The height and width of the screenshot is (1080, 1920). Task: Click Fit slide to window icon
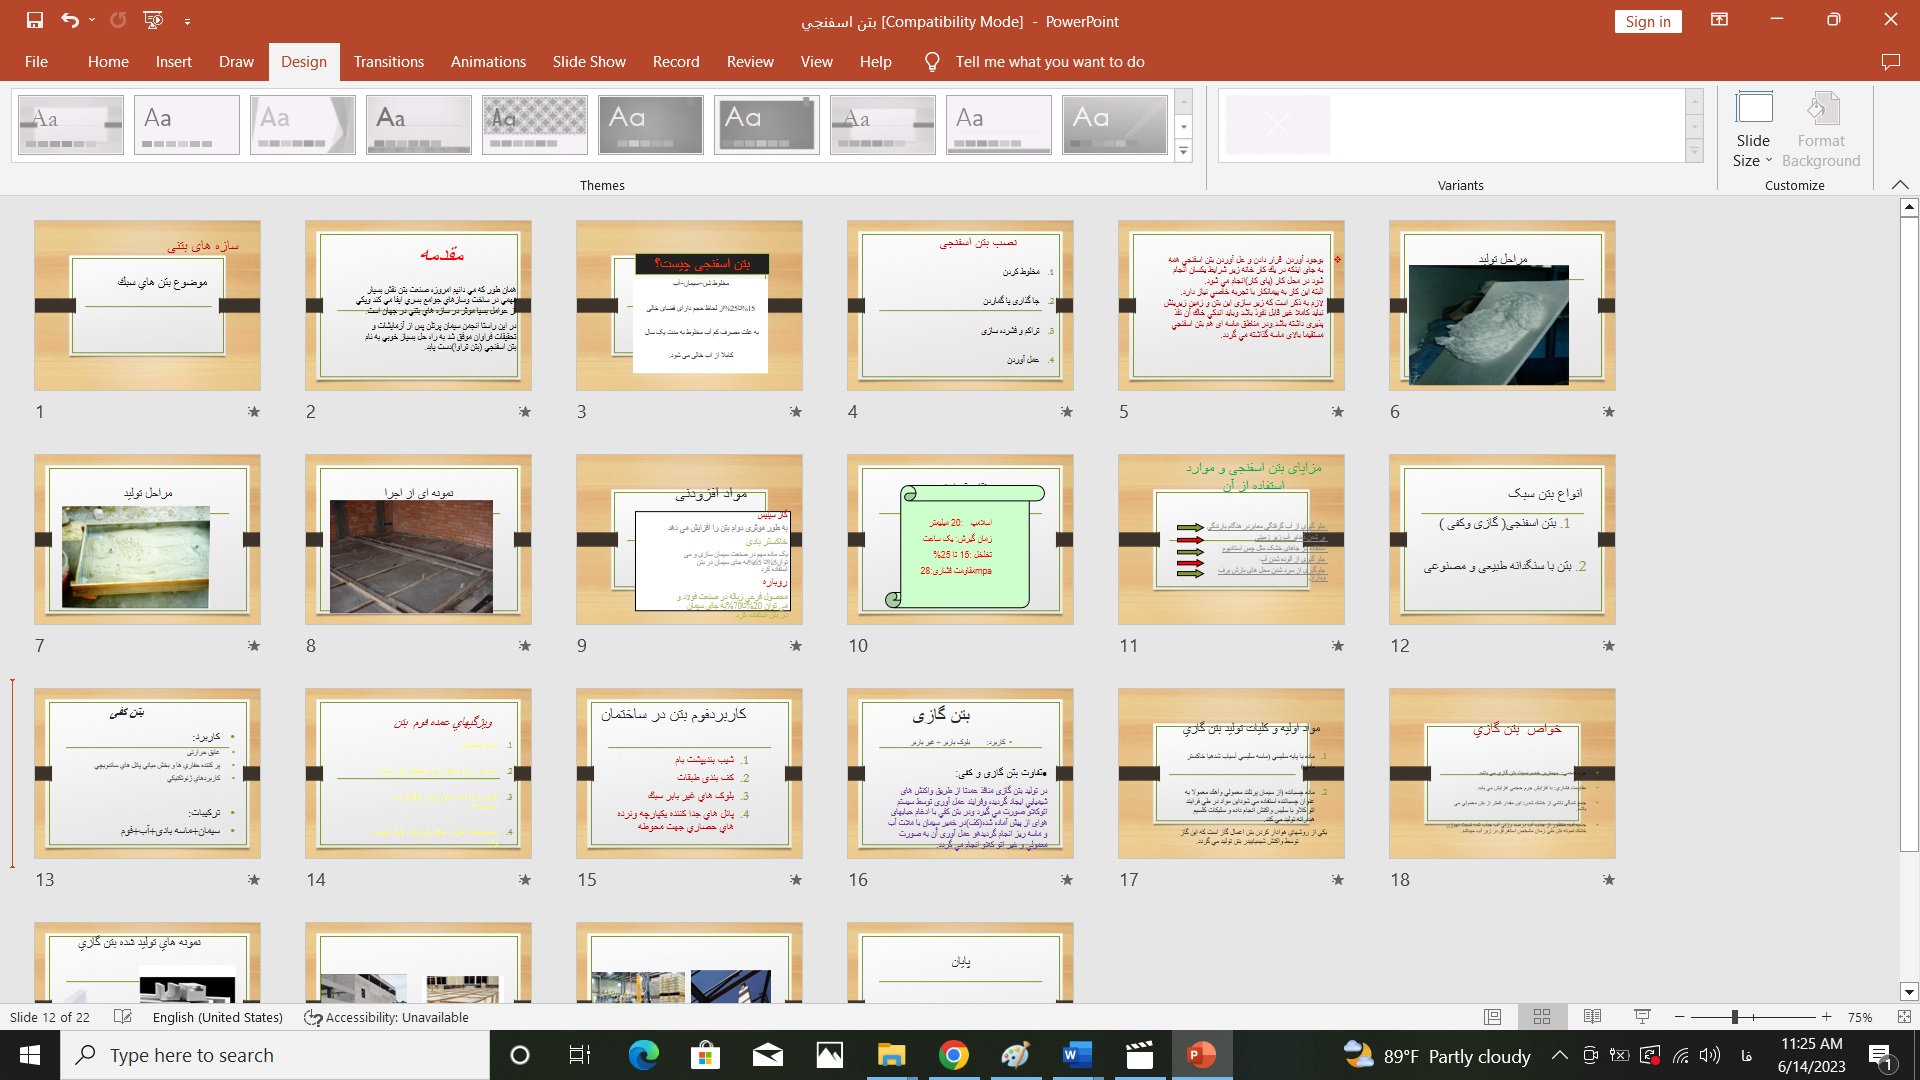pos(1903,1017)
